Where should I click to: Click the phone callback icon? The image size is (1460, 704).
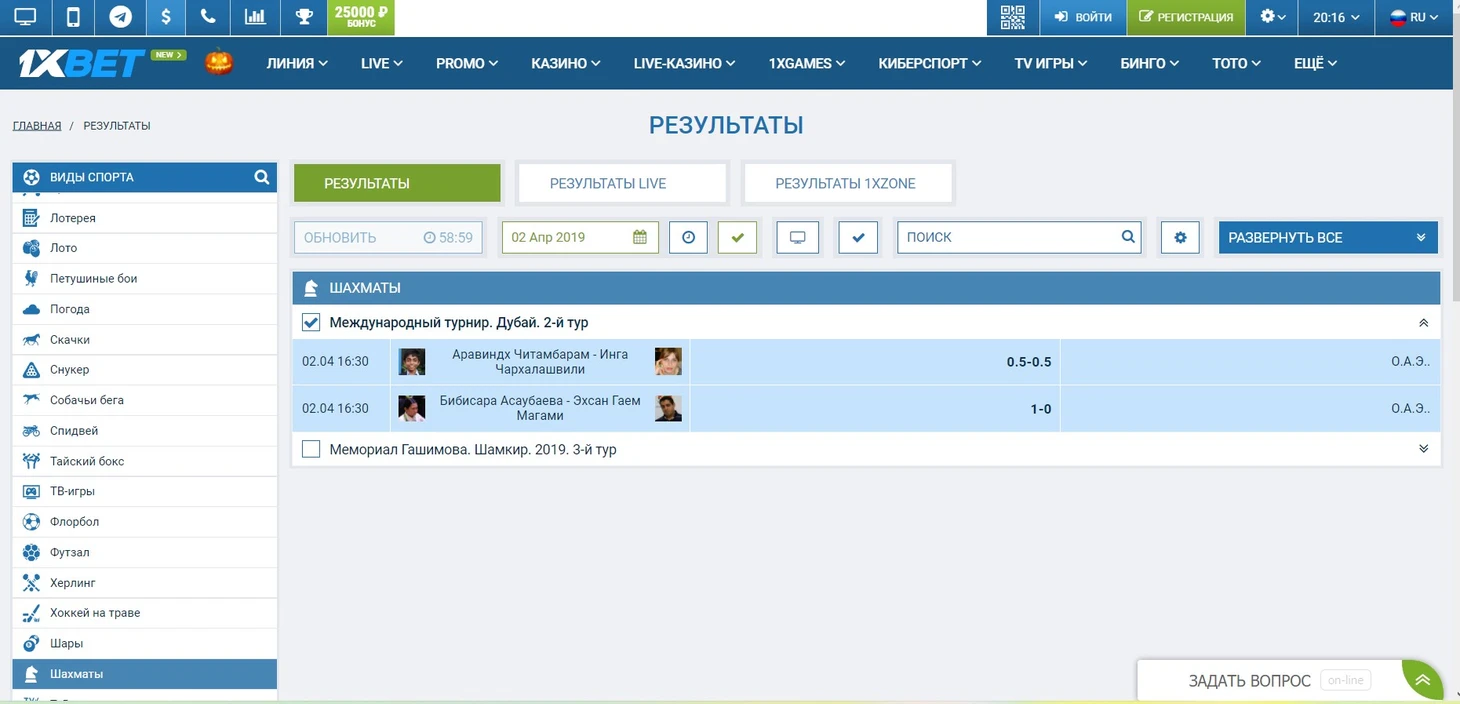point(208,17)
